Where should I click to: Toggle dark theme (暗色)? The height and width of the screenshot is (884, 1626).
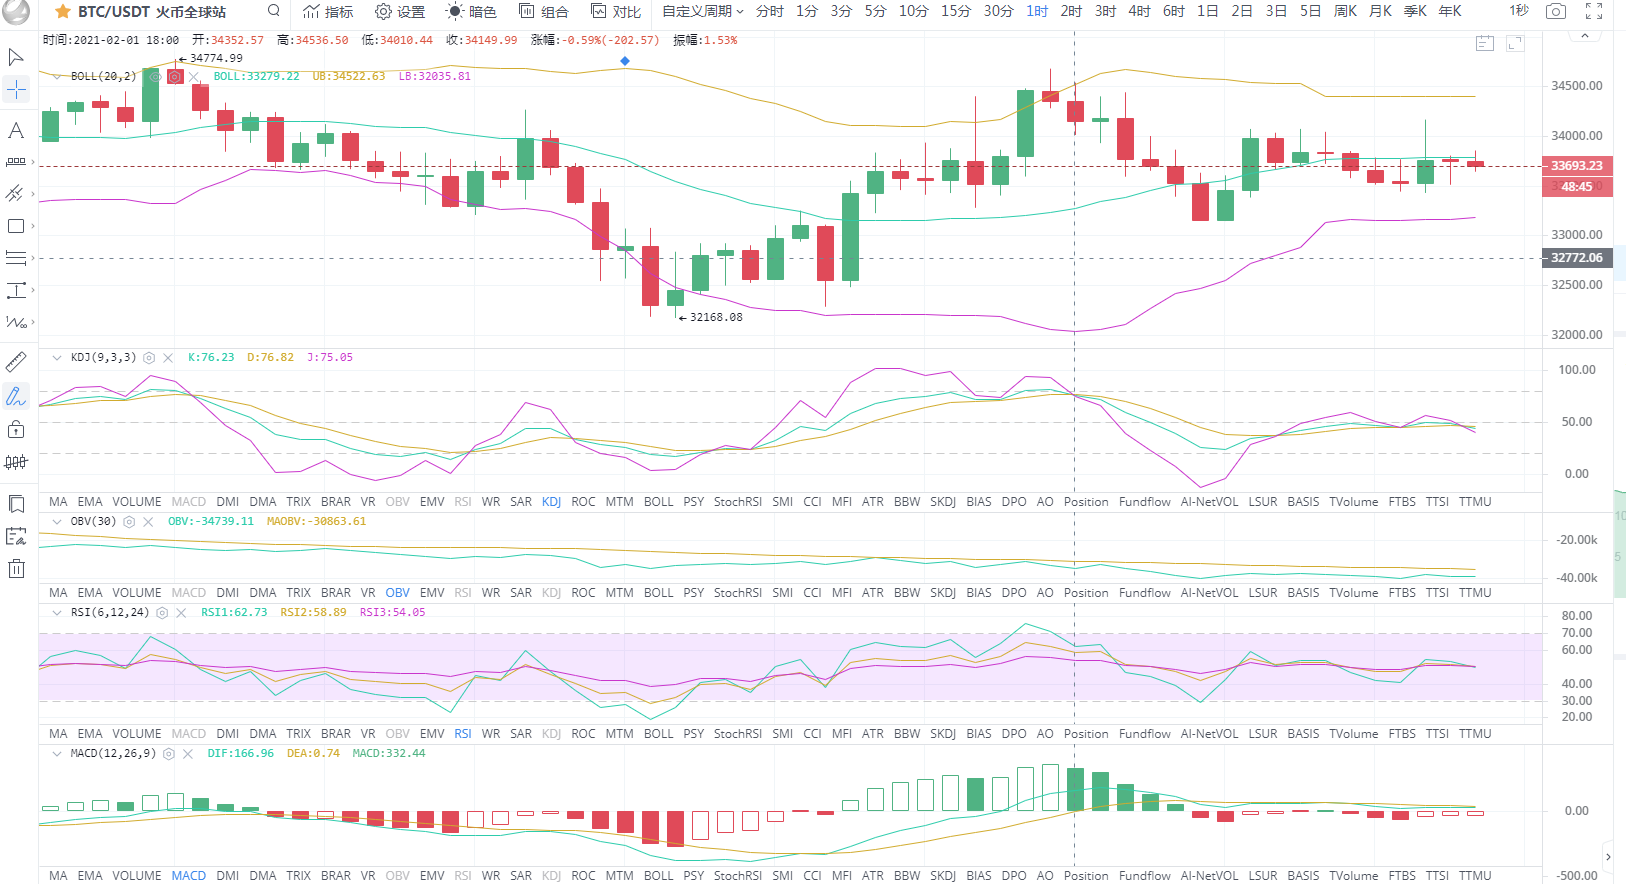pyautogui.click(x=471, y=11)
